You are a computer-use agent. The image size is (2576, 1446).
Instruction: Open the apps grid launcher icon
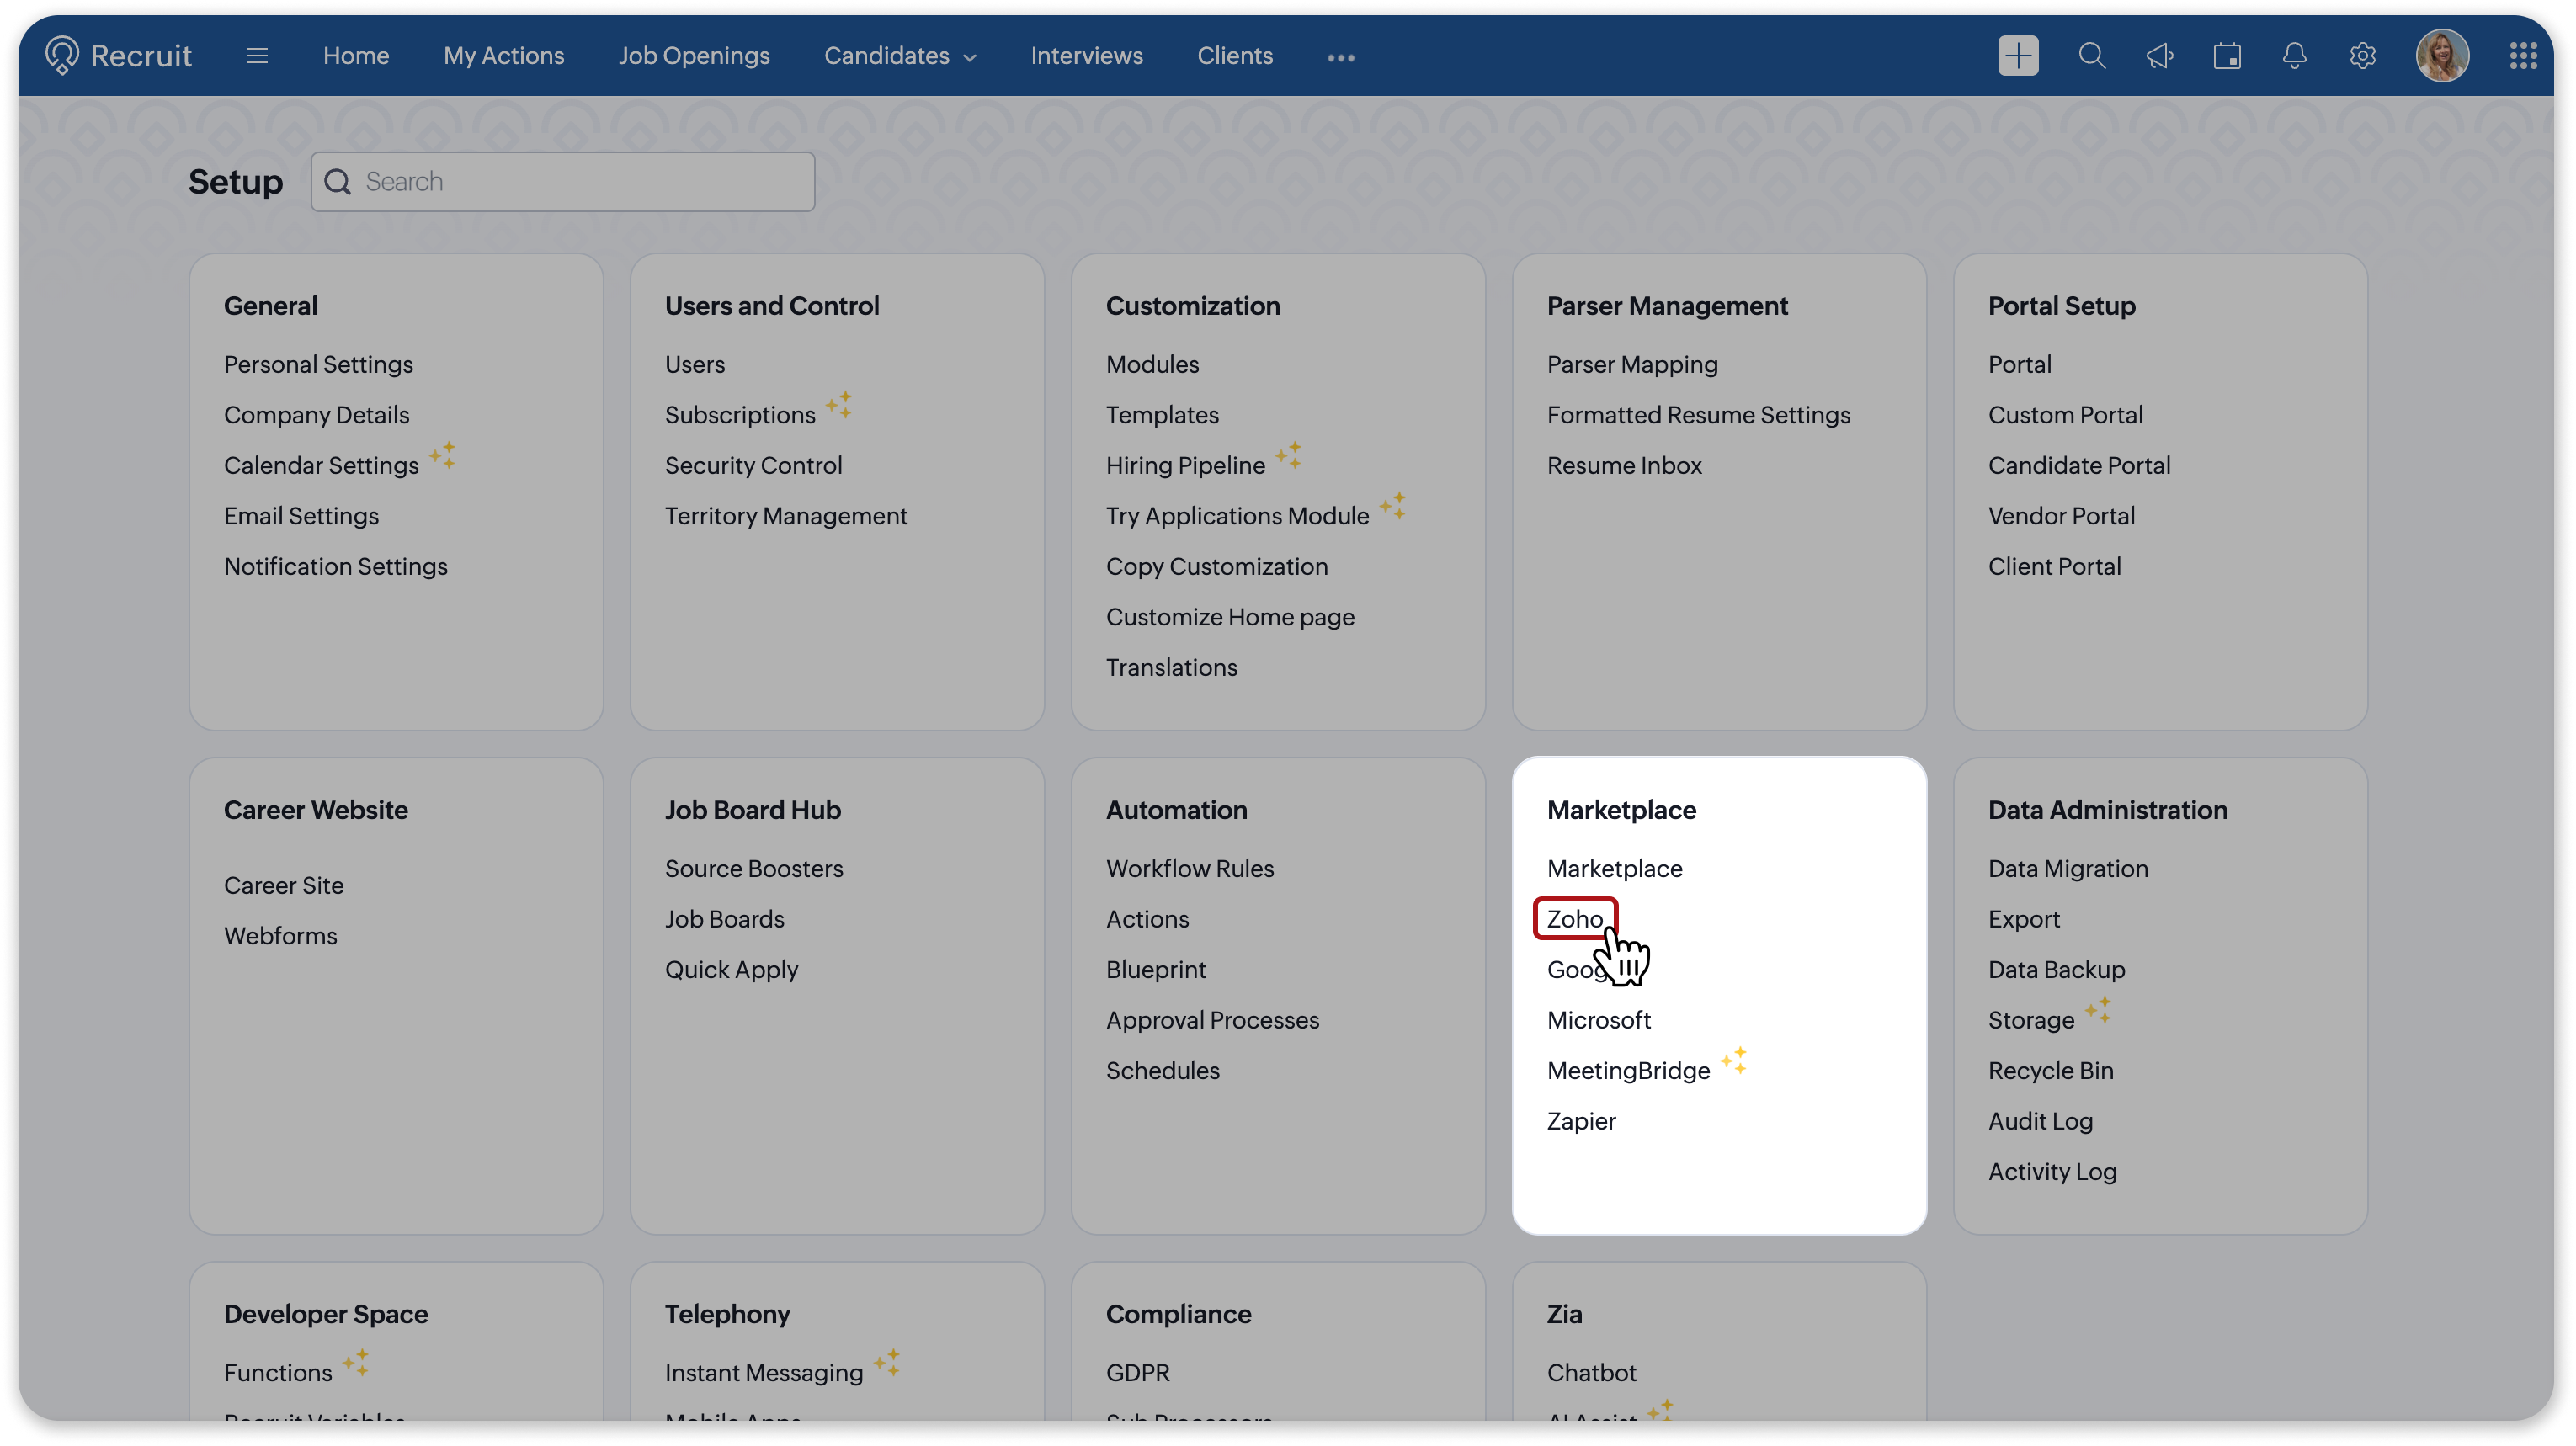[x=2523, y=56]
